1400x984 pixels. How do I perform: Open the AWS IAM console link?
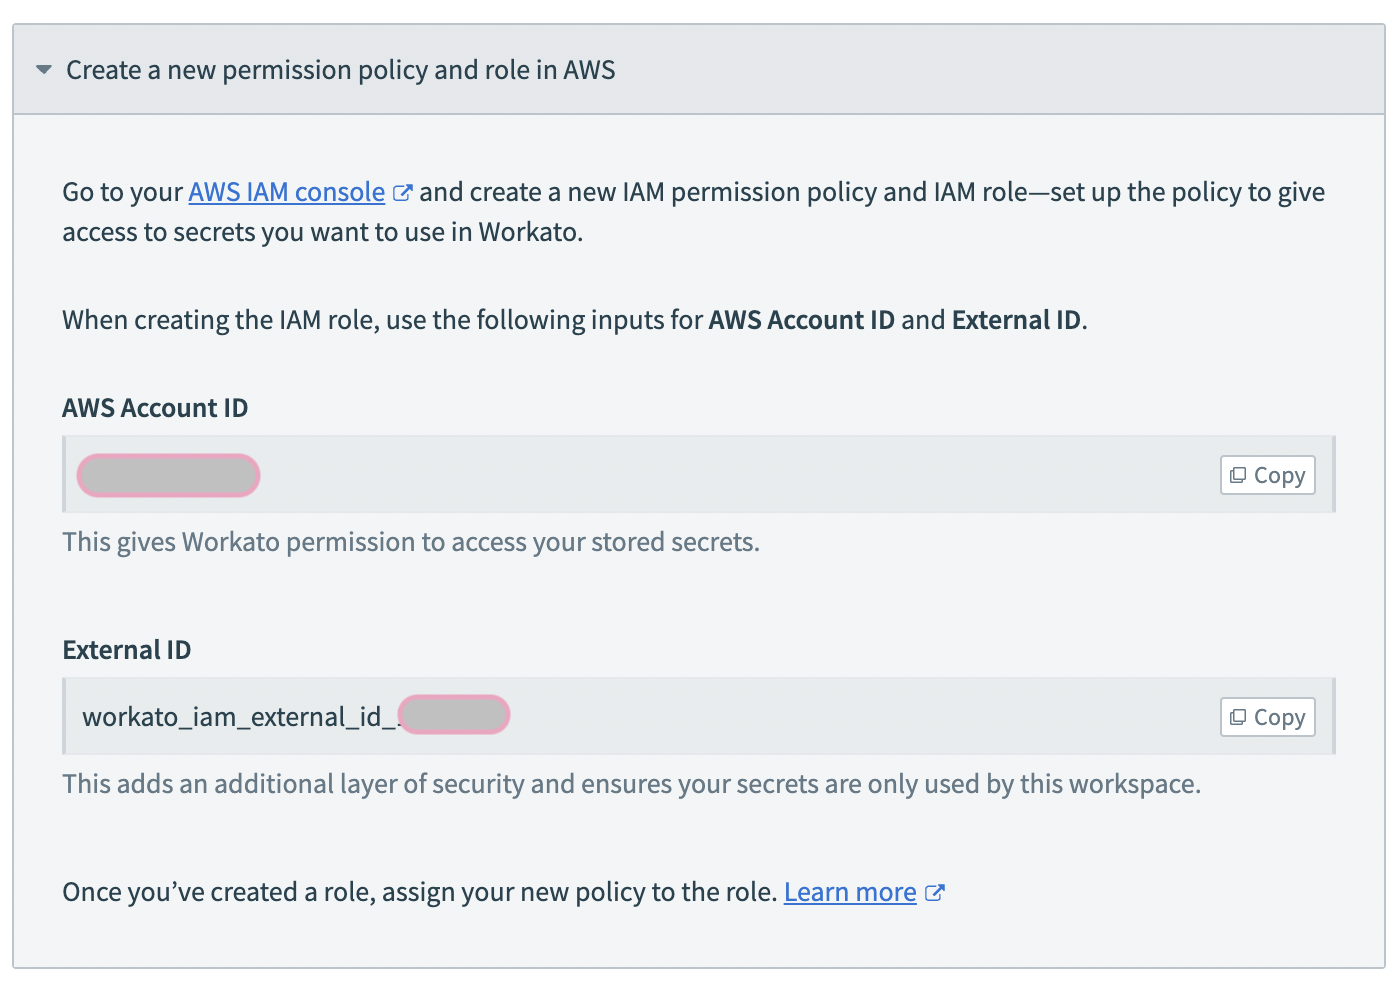286,191
